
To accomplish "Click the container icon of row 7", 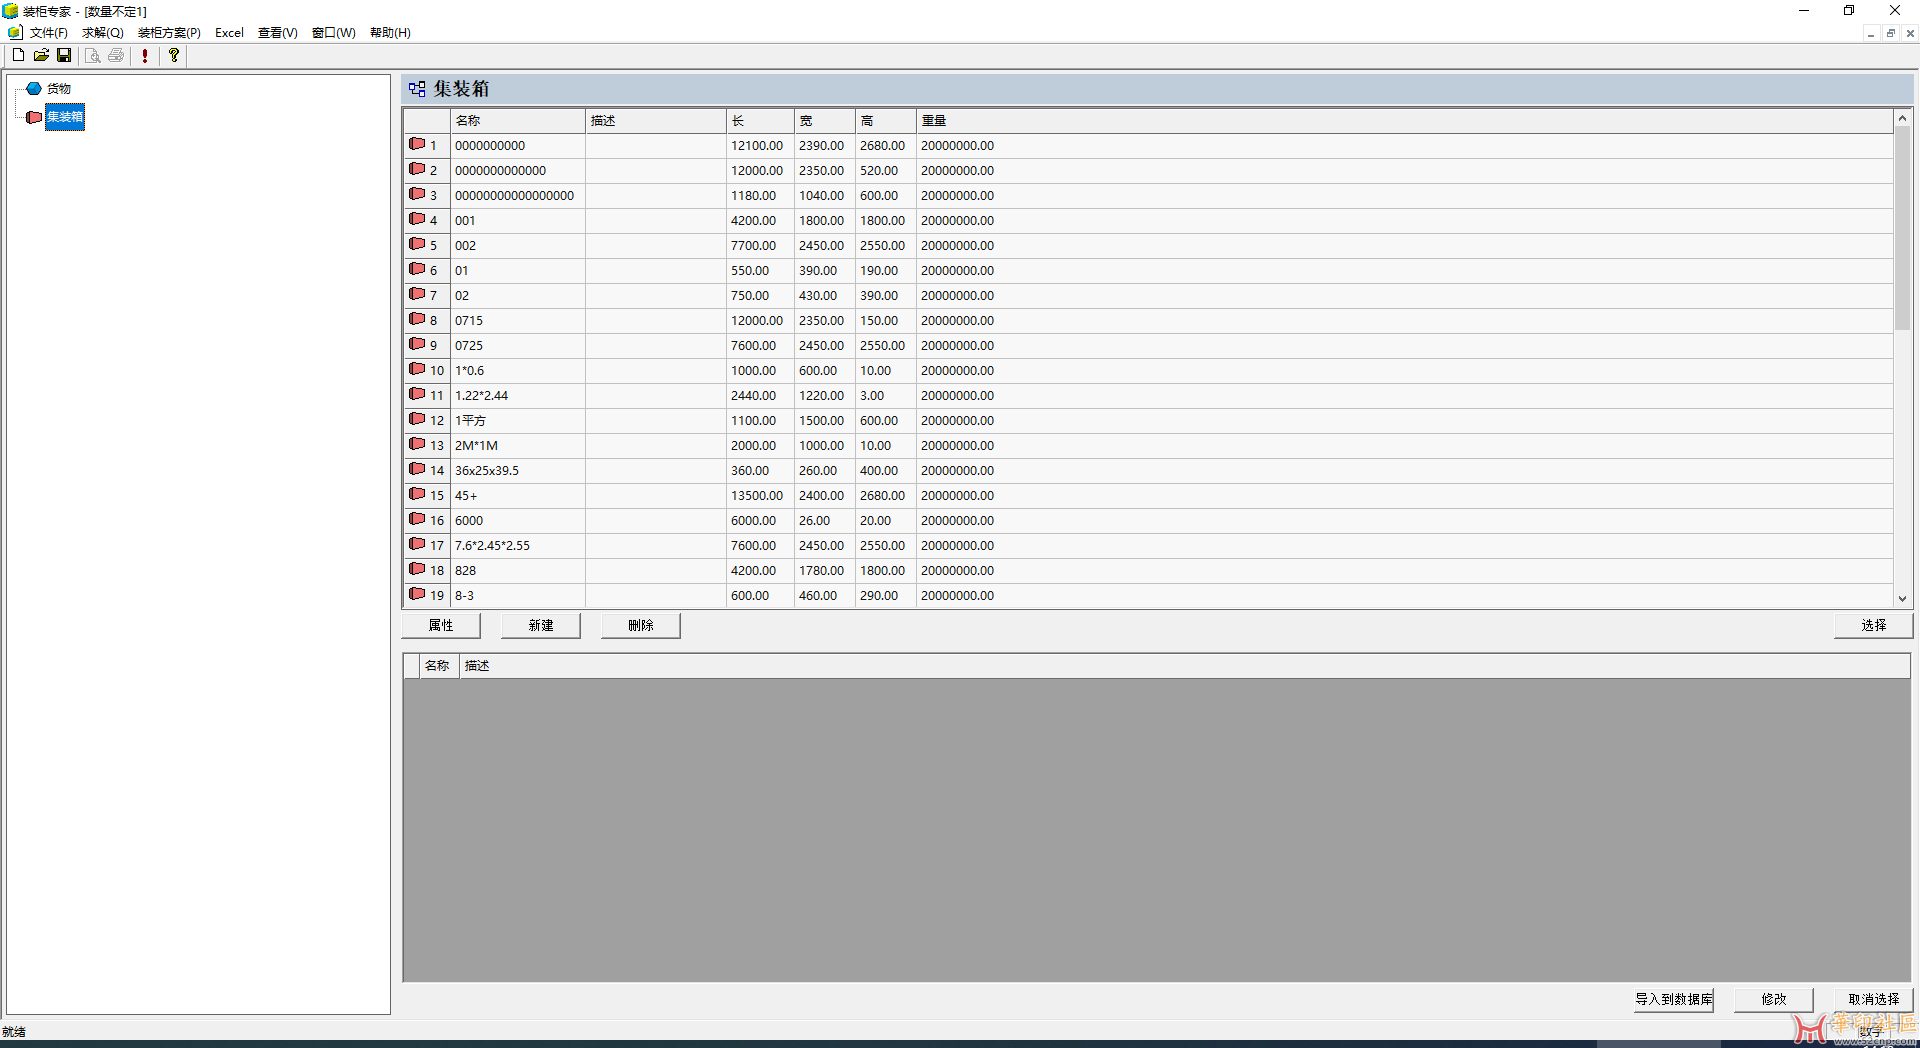I will (x=417, y=294).
